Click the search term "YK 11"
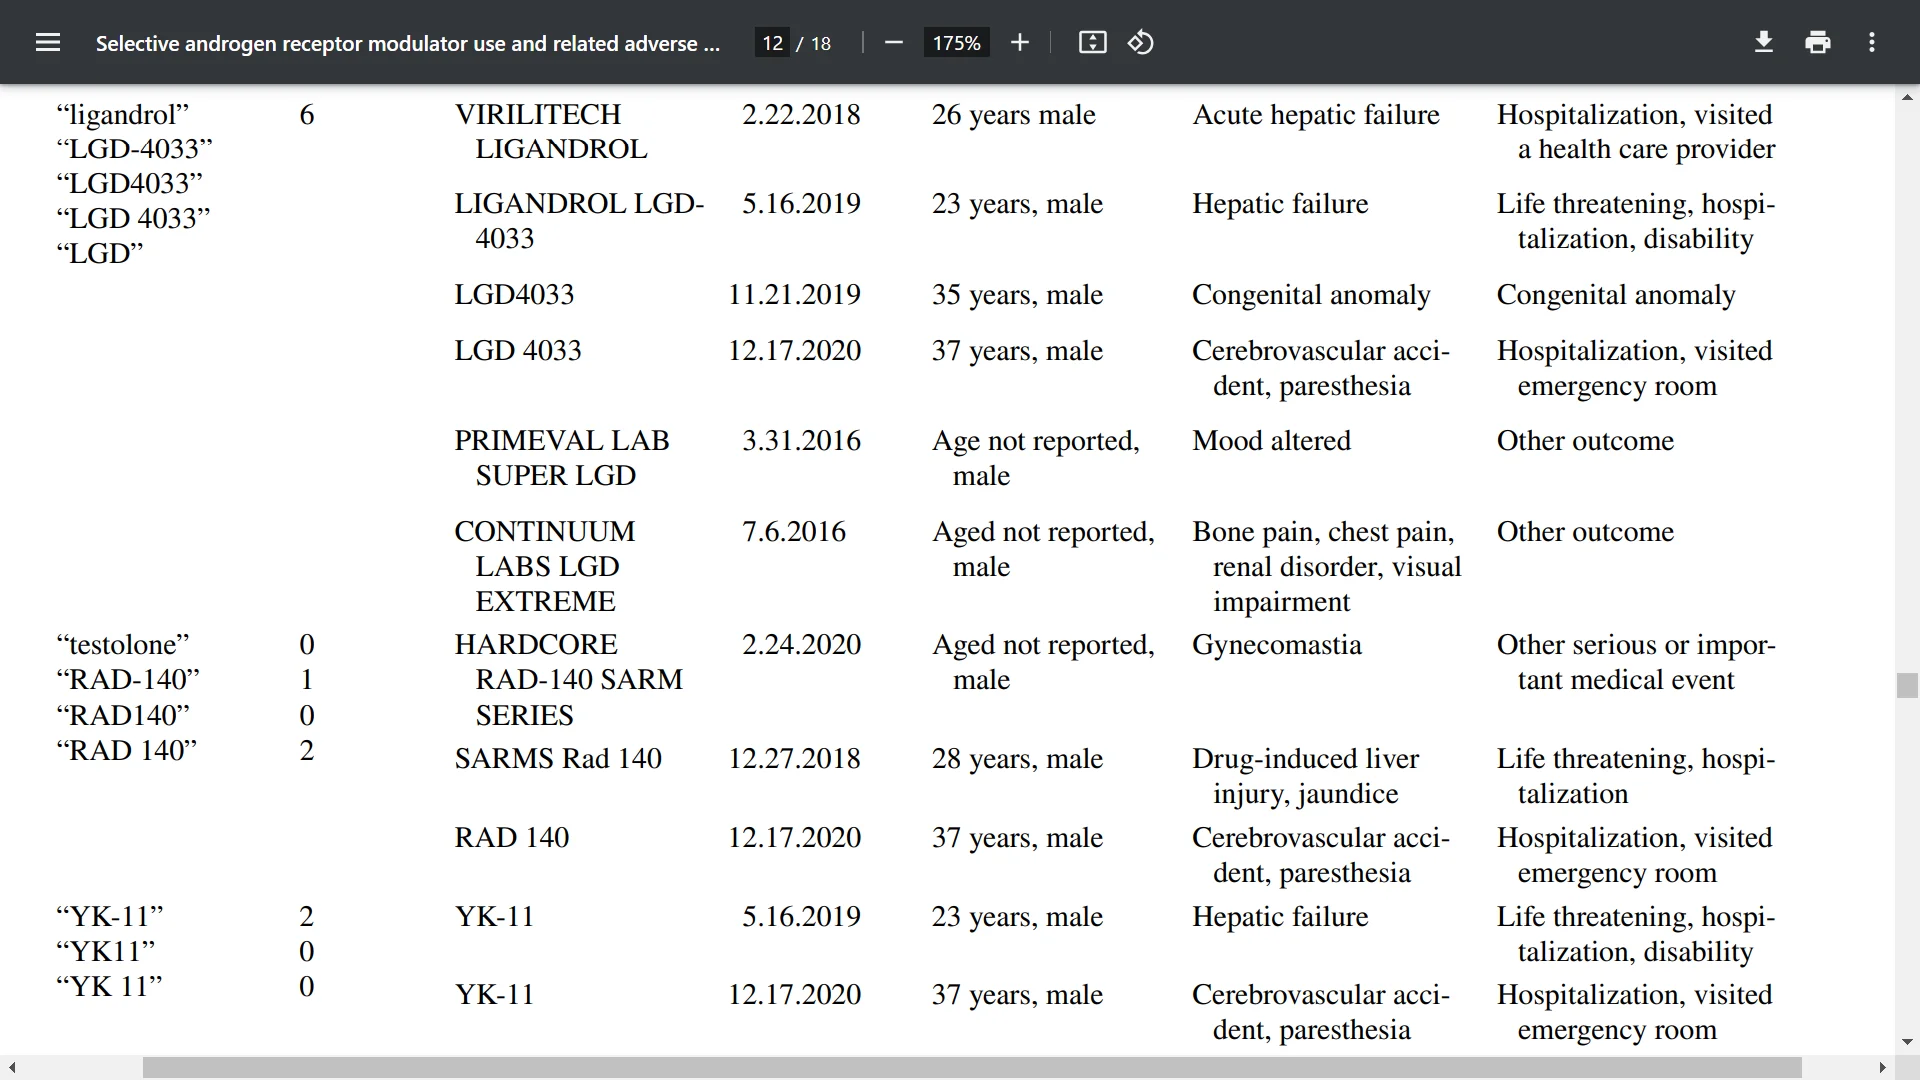The image size is (1920, 1080). click(109, 987)
